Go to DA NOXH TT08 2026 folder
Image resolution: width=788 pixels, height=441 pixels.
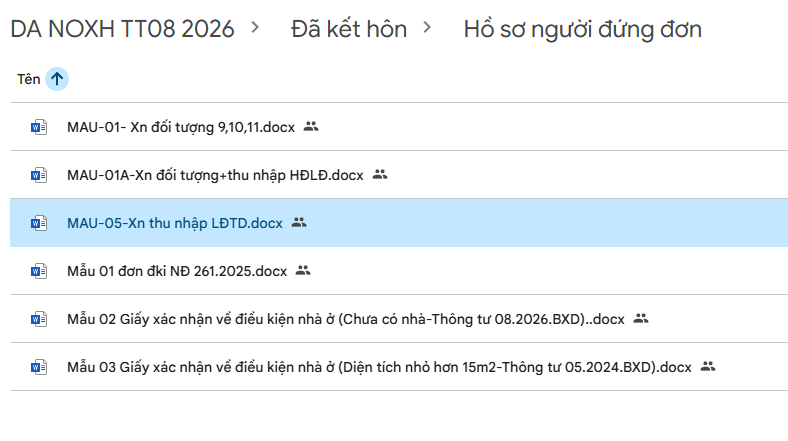click(x=122, y=29)
